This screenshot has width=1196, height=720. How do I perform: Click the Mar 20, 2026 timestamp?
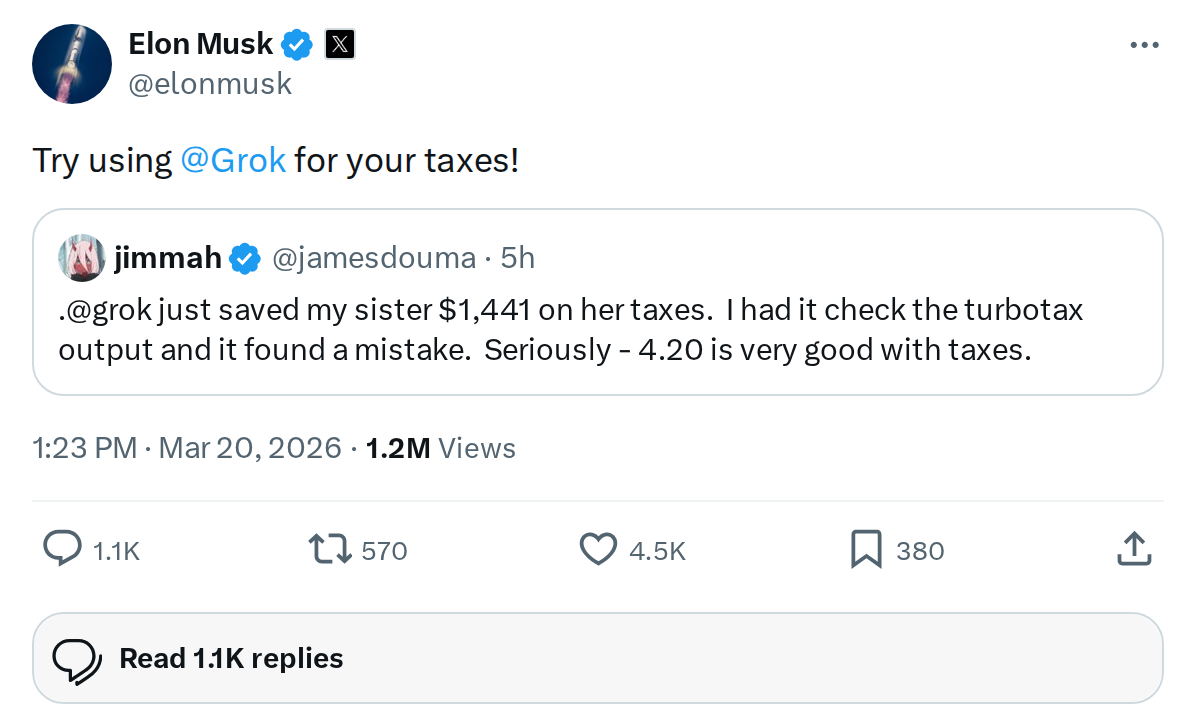(250, 448)
